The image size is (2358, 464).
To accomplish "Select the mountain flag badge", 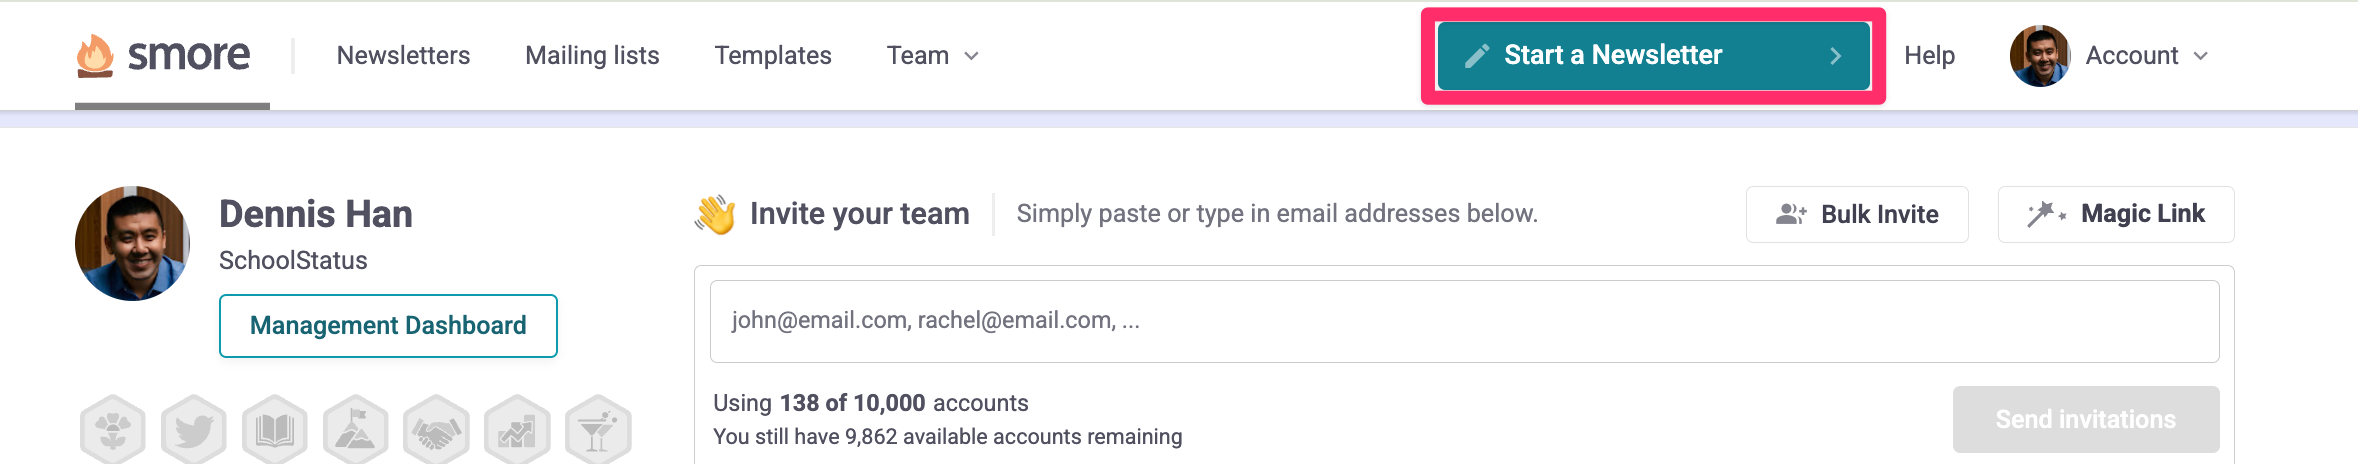I will point(356,430).
